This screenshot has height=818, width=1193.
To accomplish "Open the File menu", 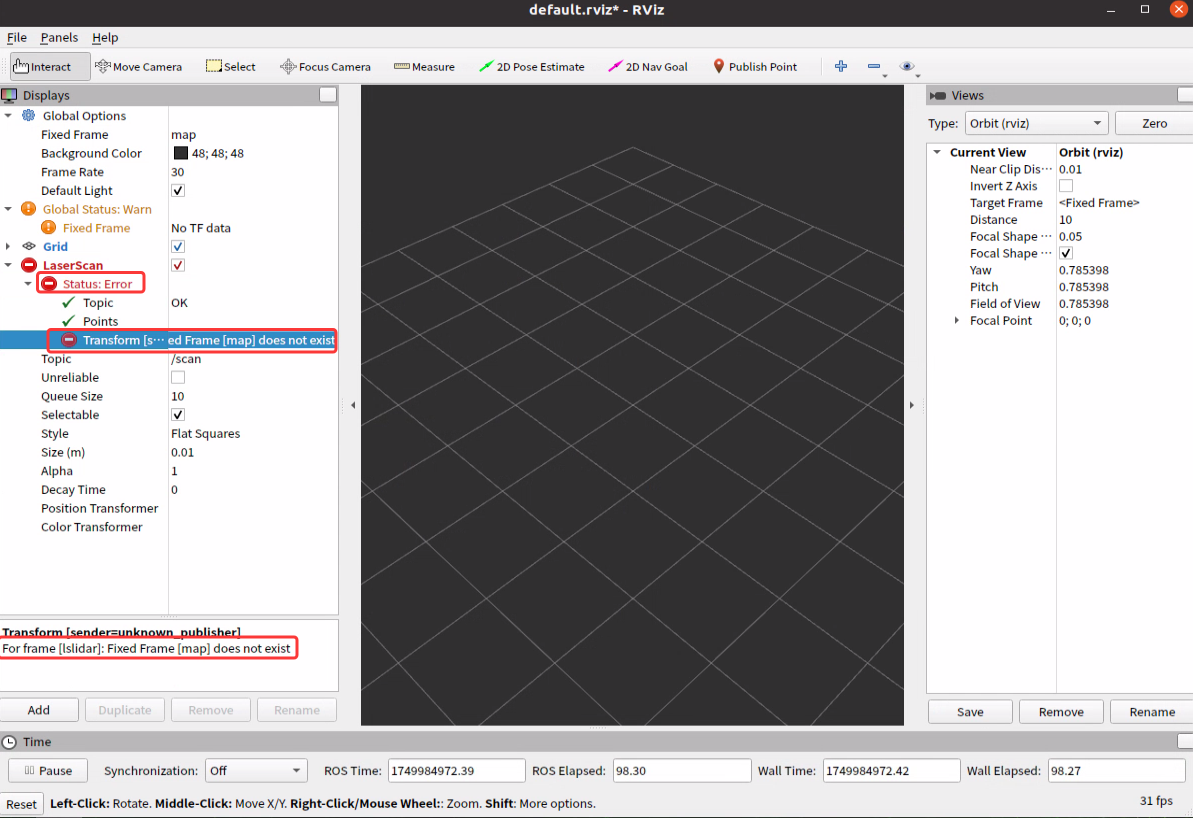I will [x=16, y=37].
